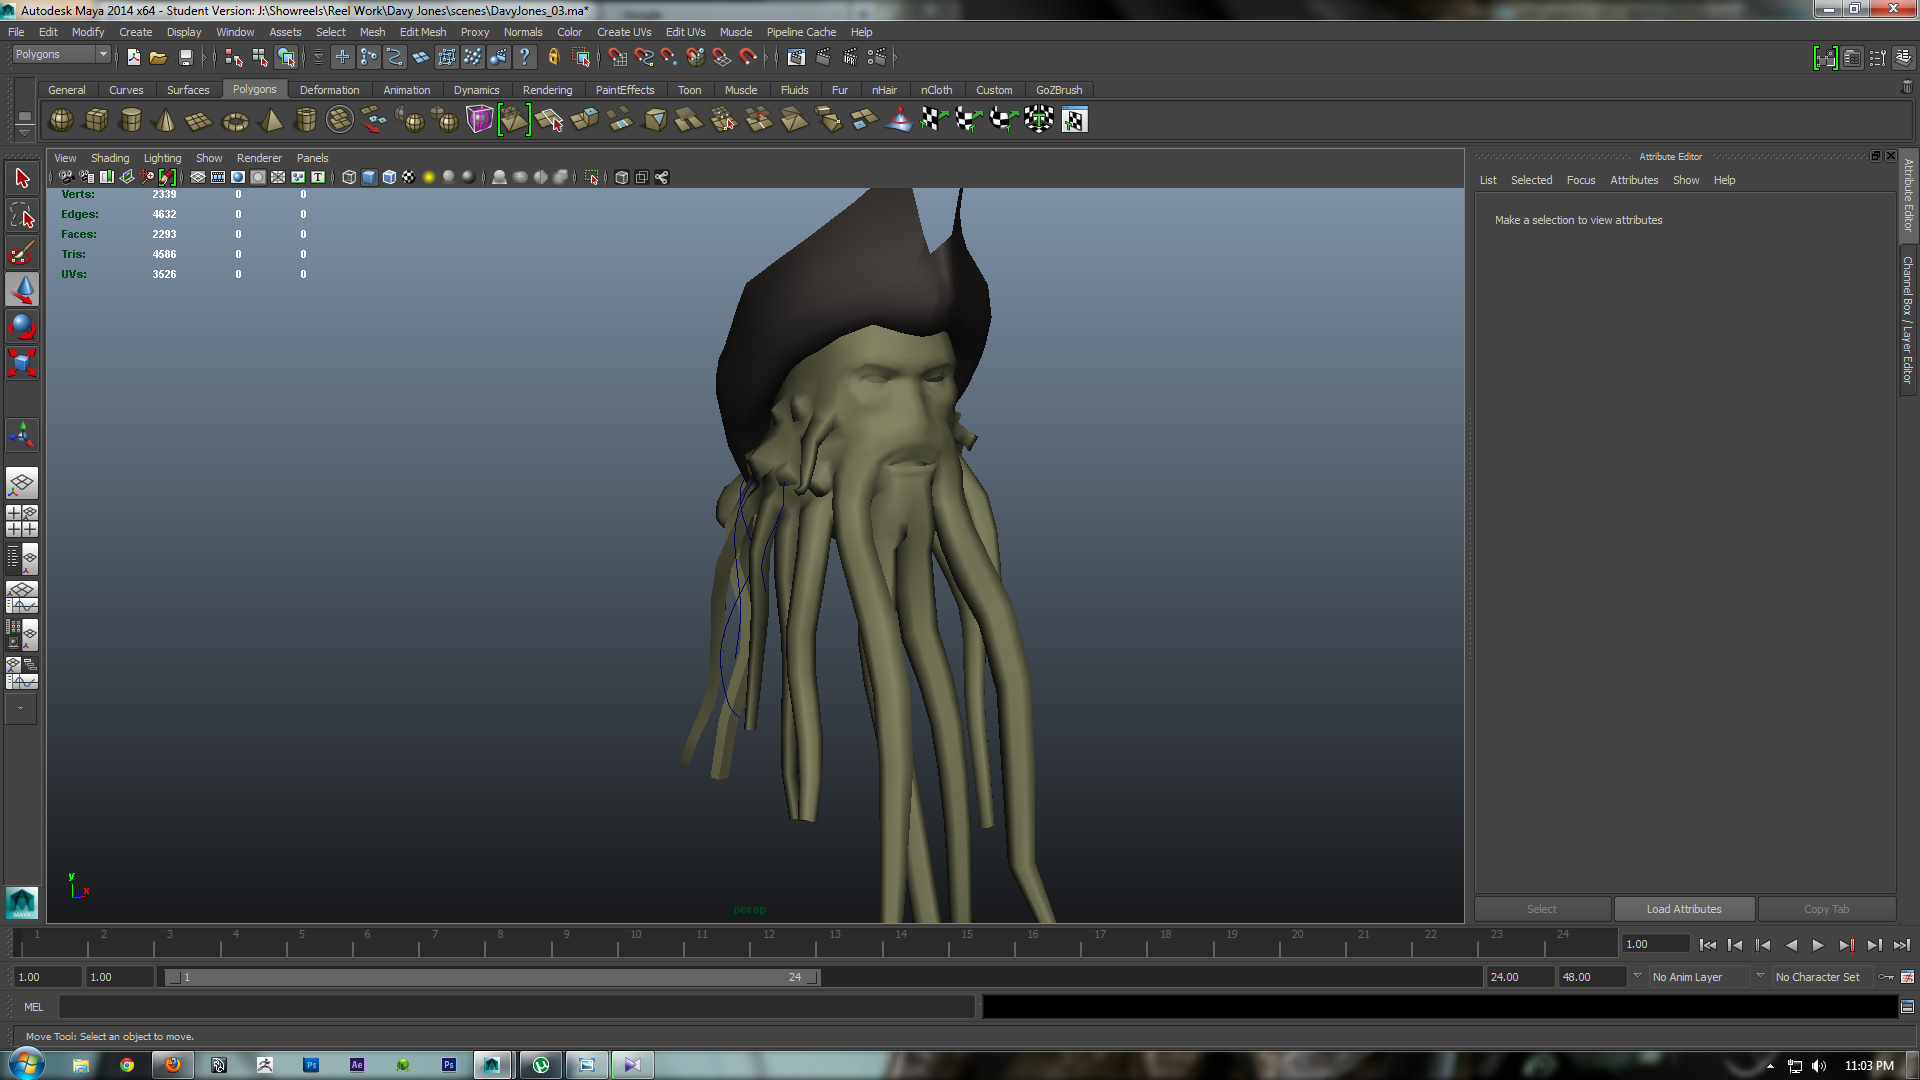Open the Channel Box / Layer Editor side tab
The height and width of the screenshot is (1080, 1920).
coord(1908,320)
